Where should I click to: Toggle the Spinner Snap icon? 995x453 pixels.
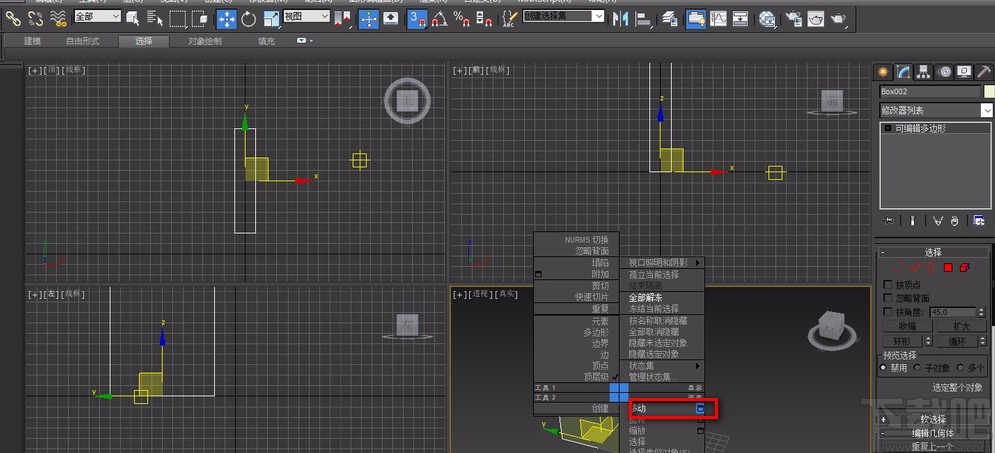point(484,20)
